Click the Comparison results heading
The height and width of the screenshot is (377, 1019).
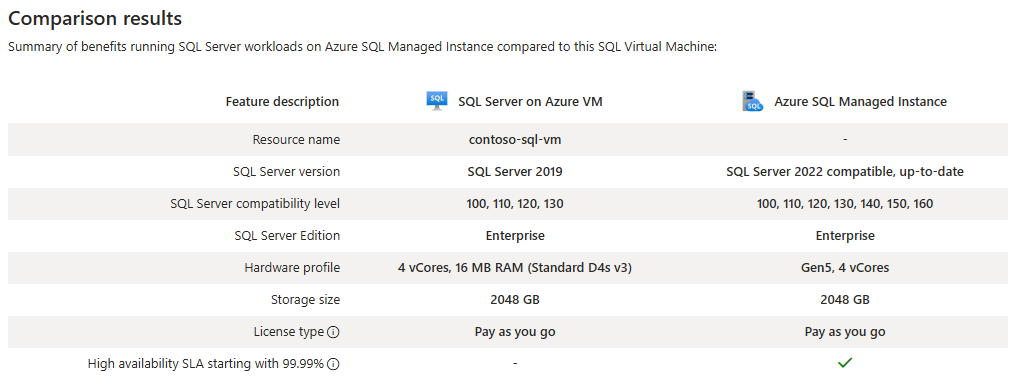95,18
